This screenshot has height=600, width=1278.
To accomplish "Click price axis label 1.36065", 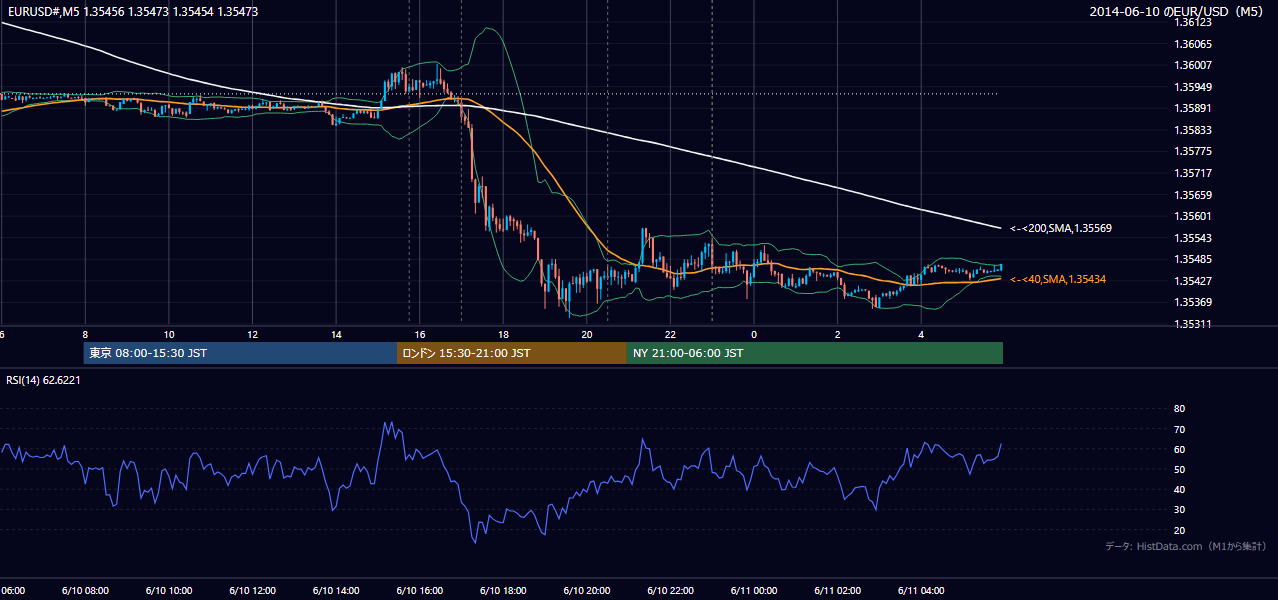I will 1193,44.
